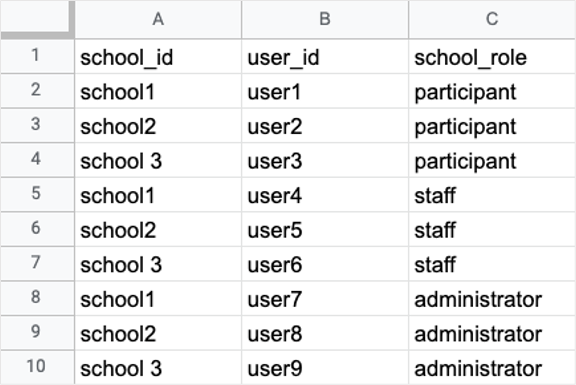Click the select-all corner box
This screenshot has width=576, height=385.
[37, 19]
